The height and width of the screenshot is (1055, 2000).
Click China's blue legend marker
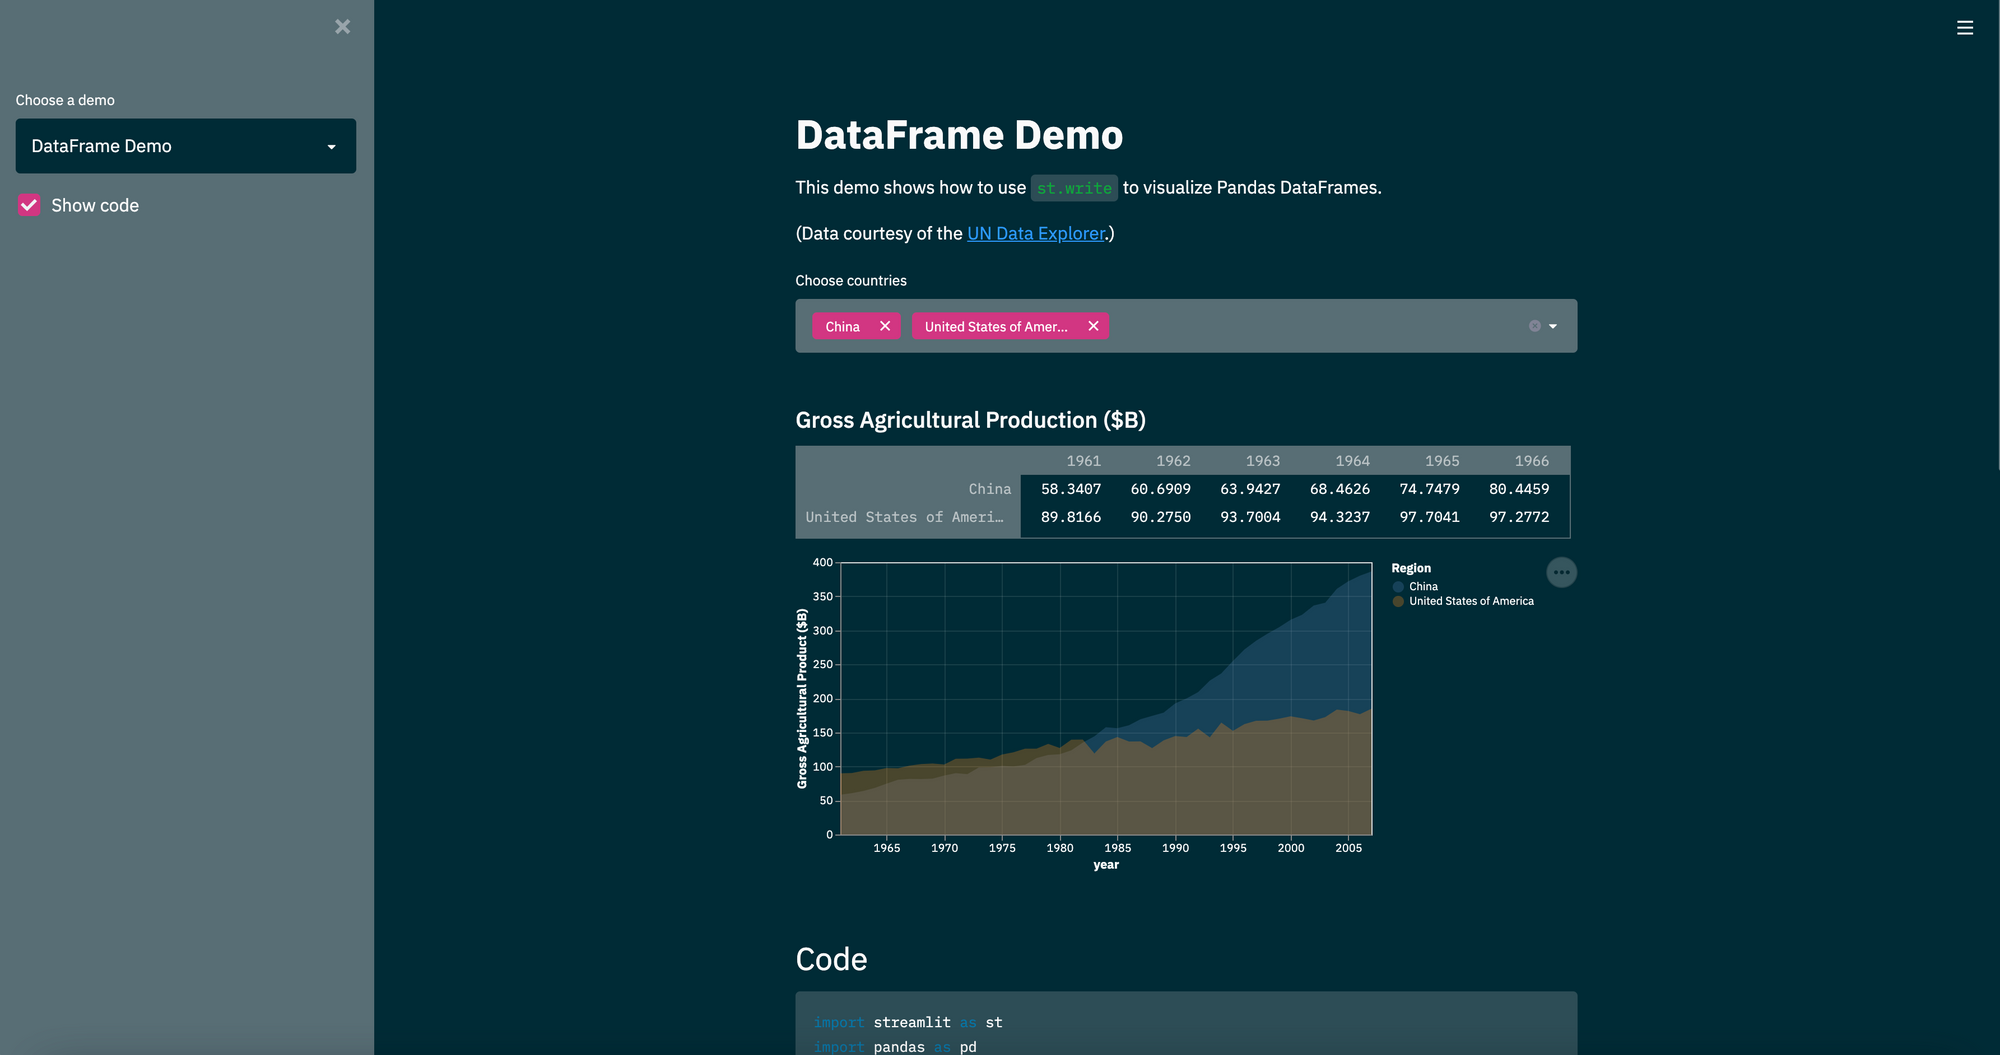click(x=1397, y=586)
